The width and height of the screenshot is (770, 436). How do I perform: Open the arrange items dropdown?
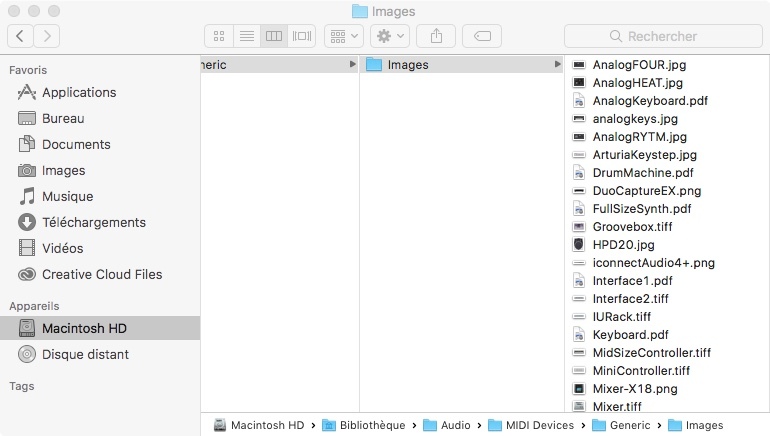(344, 36)
